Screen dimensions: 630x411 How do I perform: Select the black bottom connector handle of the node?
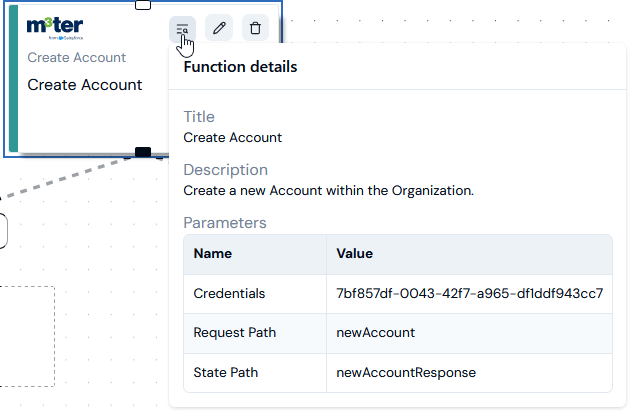click(143, 152)
